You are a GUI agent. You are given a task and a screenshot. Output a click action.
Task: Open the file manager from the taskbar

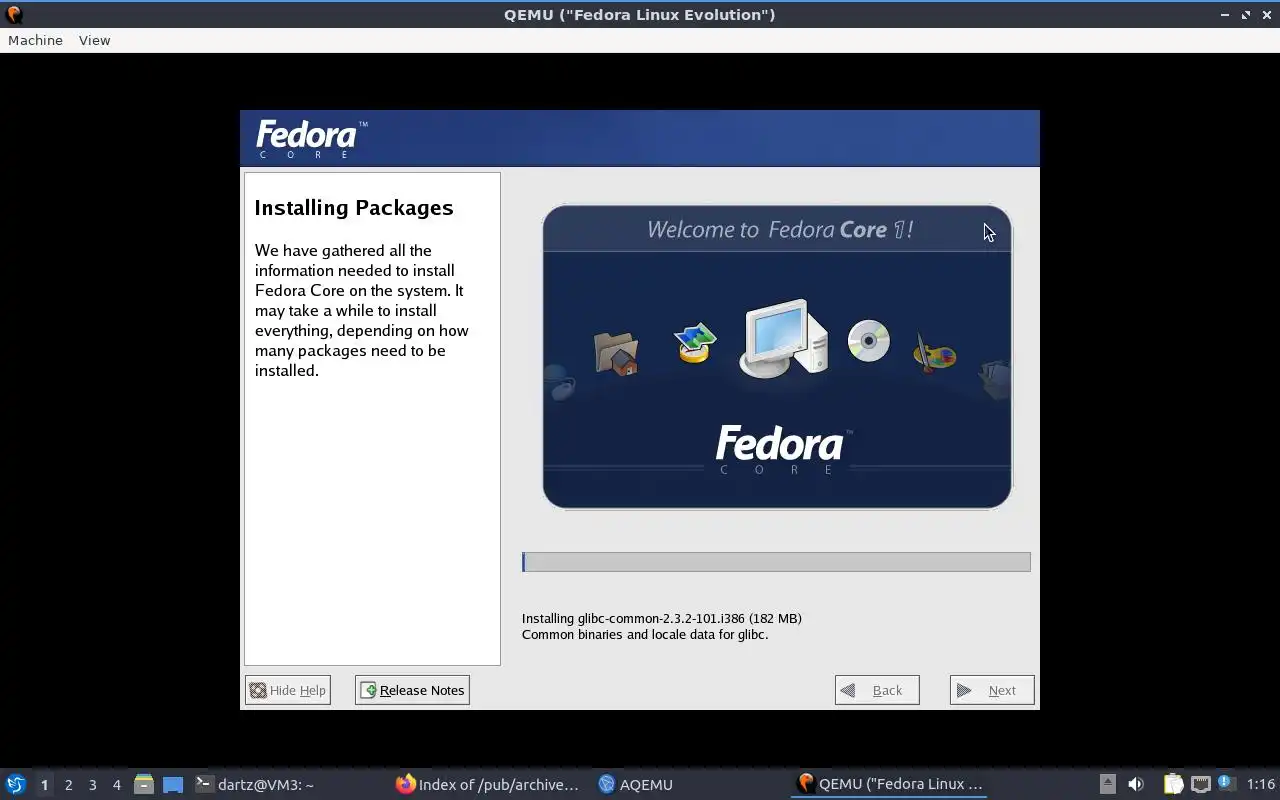pos(144,784)
